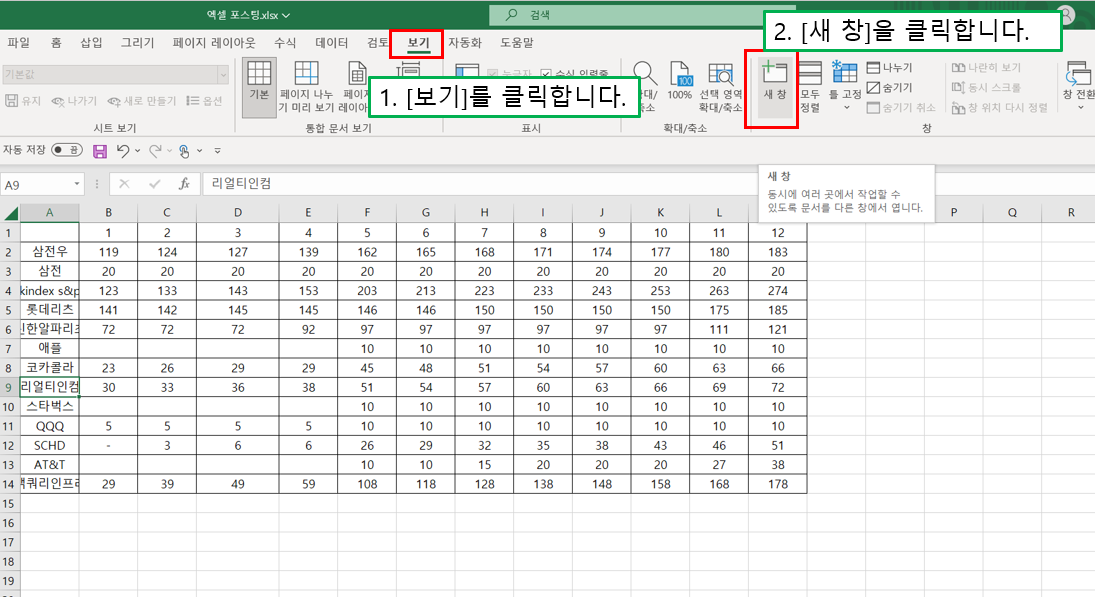Open the Name Box dropdown arrow
1095x597 pixels.
(x=77, y=184)
